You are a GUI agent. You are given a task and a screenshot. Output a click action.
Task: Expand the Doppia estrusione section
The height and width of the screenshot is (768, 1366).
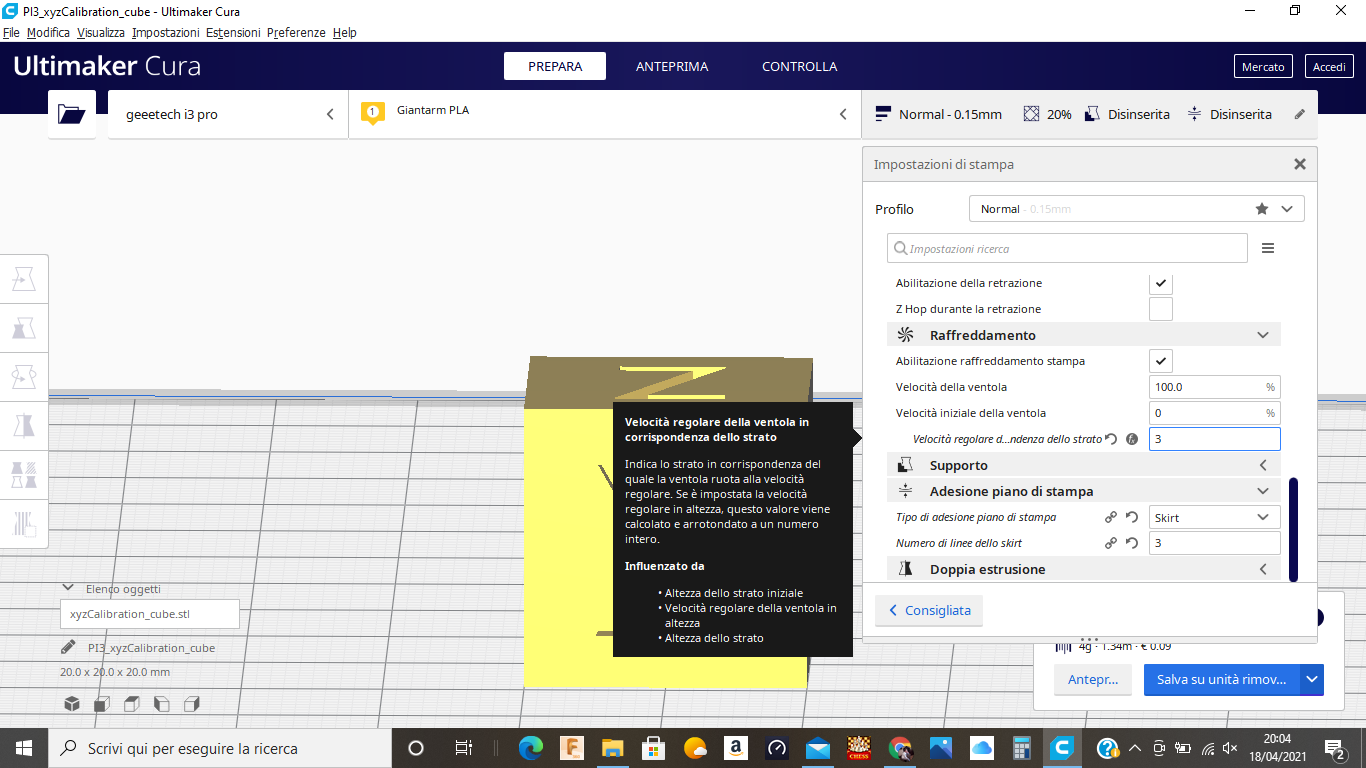click(x=1084, y=569)
